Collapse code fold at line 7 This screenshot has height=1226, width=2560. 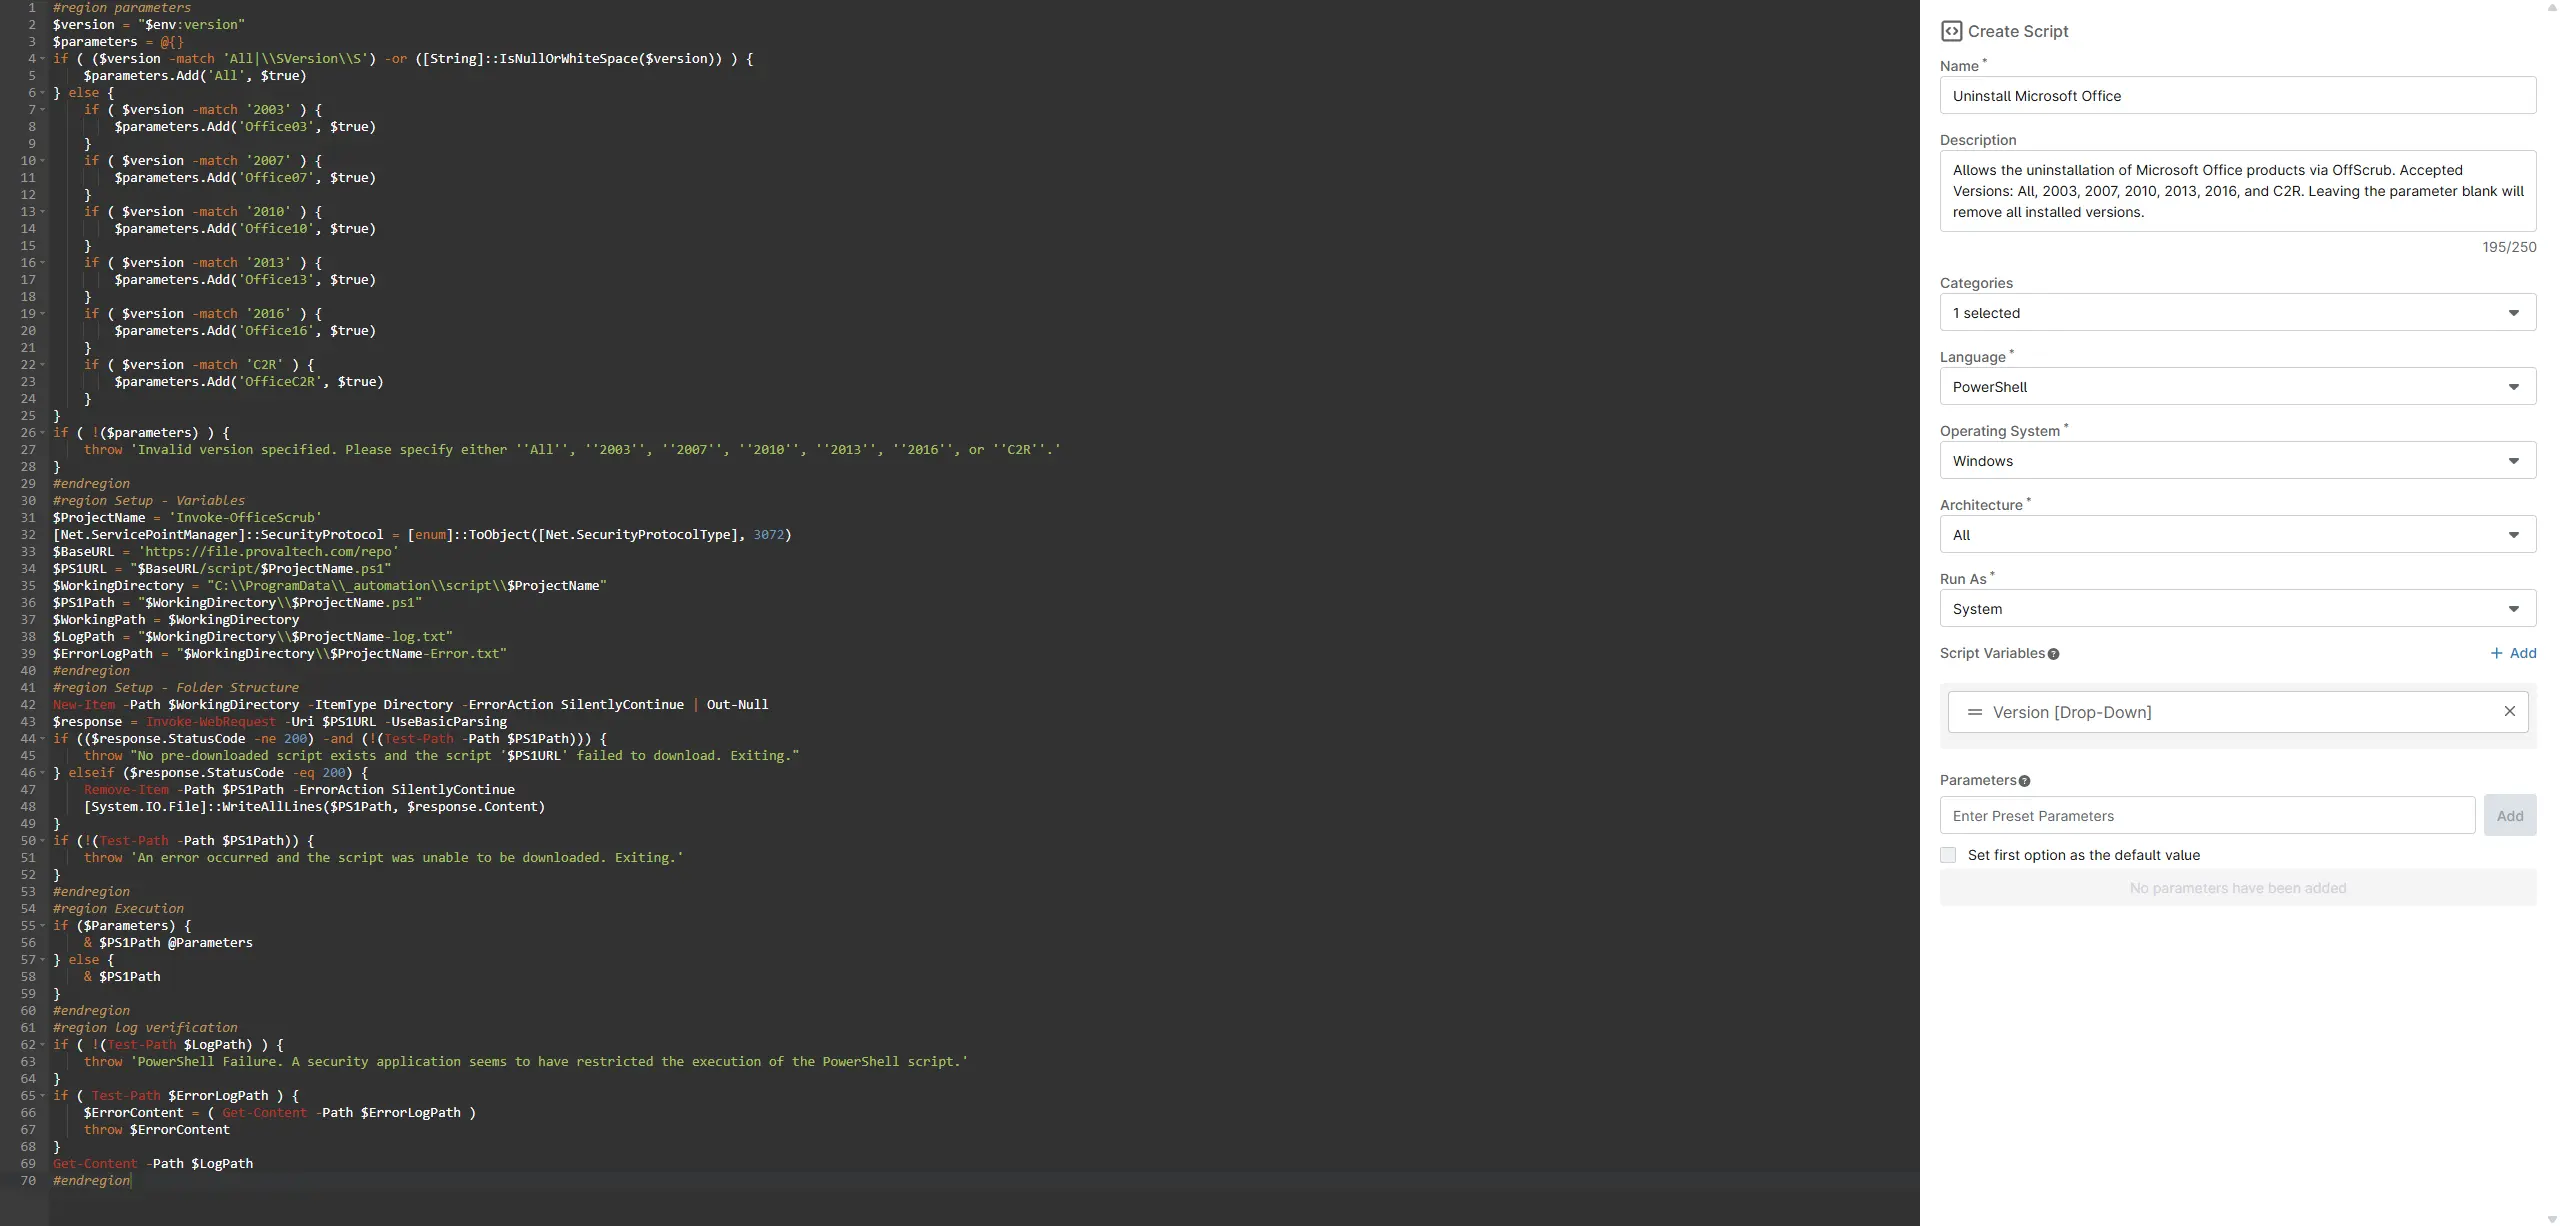(42, 110)
